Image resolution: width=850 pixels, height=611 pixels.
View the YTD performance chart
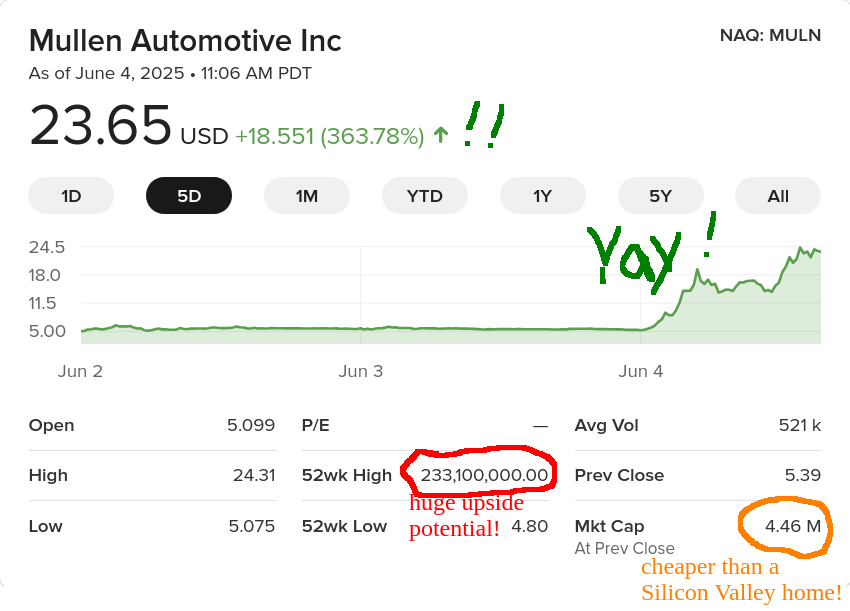pos(424,195)
